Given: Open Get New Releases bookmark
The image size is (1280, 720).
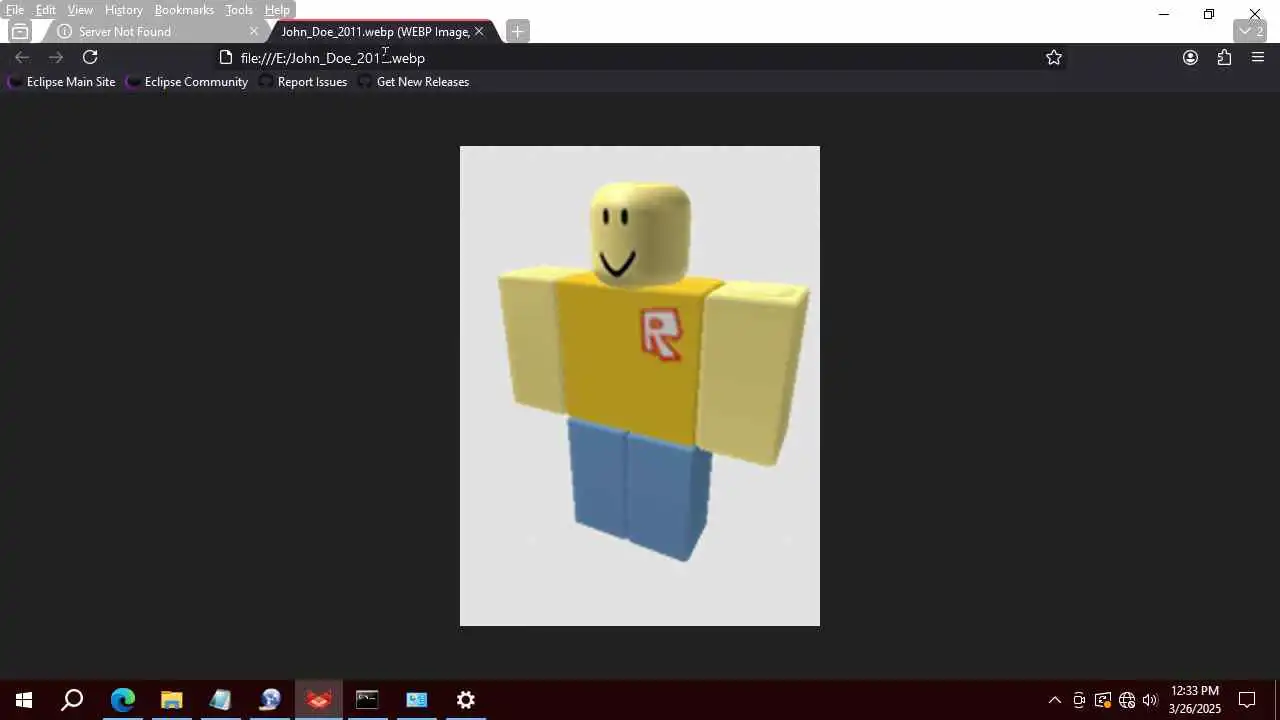Looking at the screenshot, I should pos(414,82).
